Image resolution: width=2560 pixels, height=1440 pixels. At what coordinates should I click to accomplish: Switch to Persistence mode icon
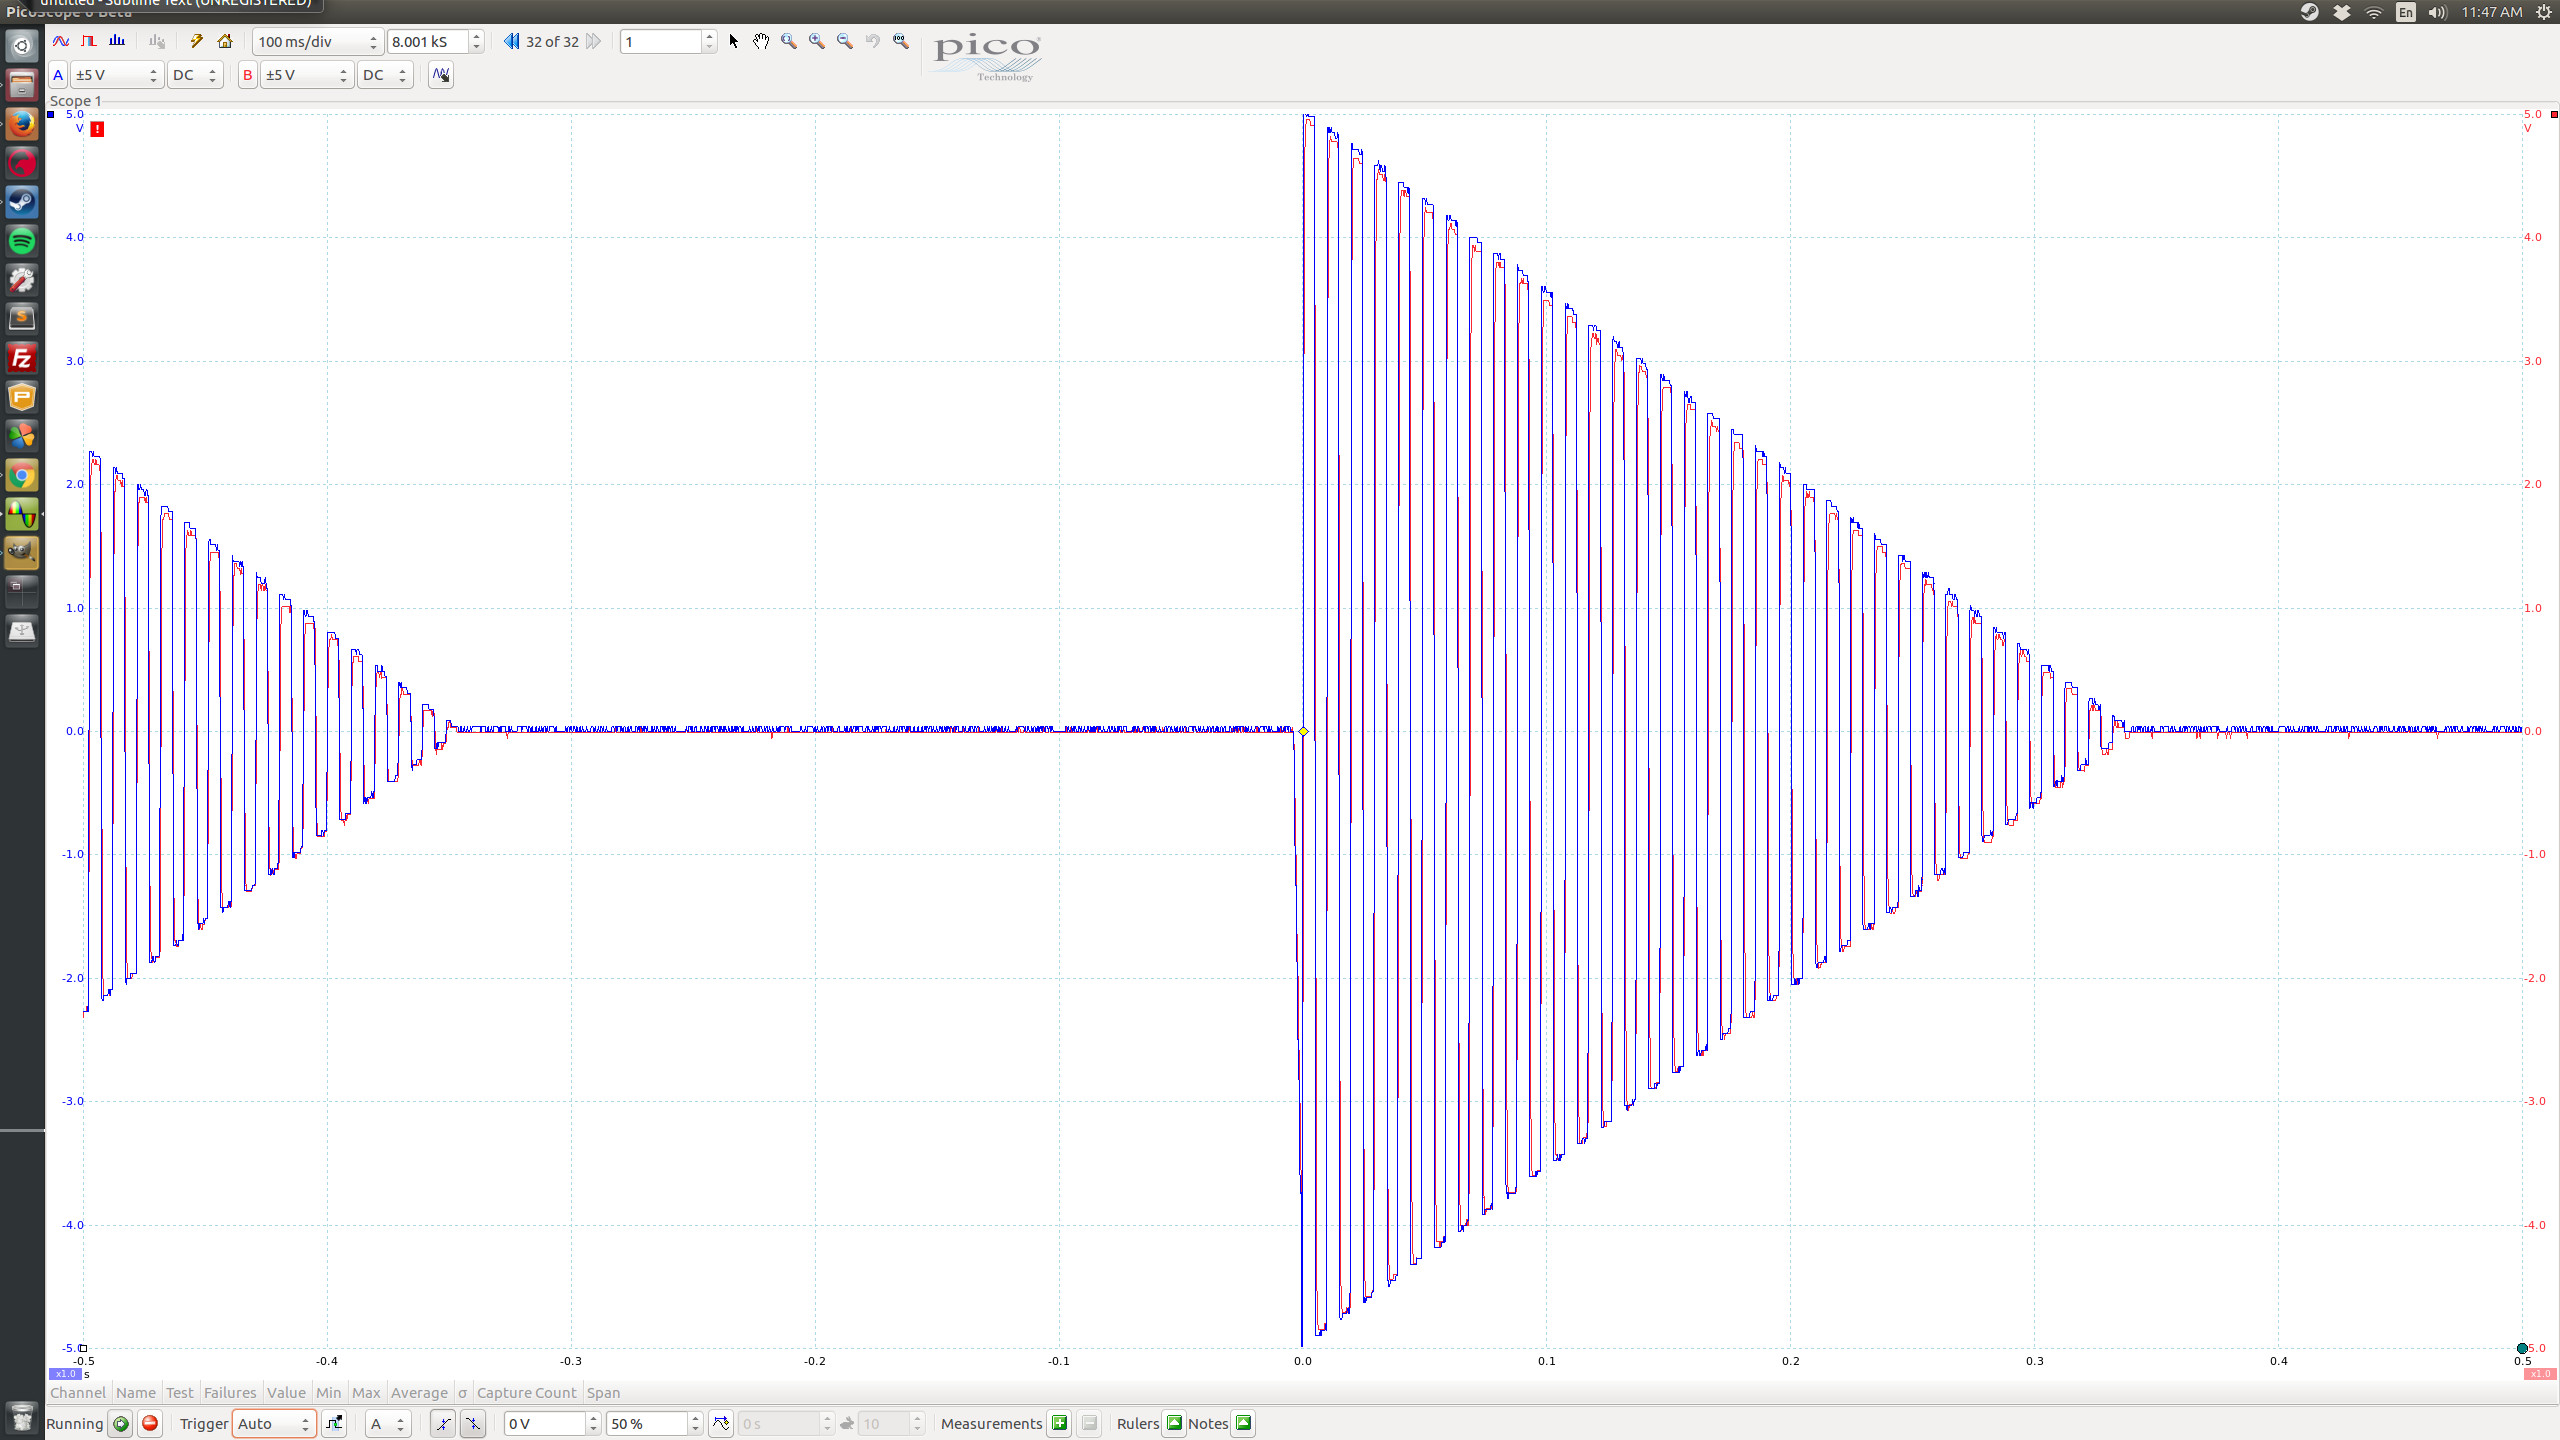point(89,41)
